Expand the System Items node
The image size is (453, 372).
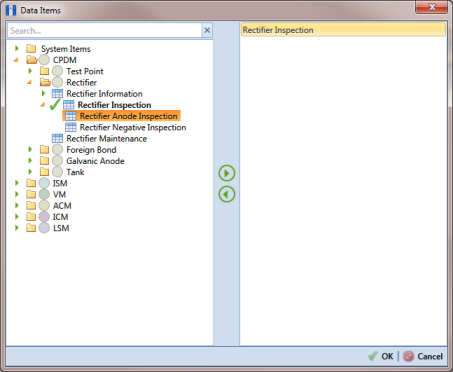pos(17,49)
